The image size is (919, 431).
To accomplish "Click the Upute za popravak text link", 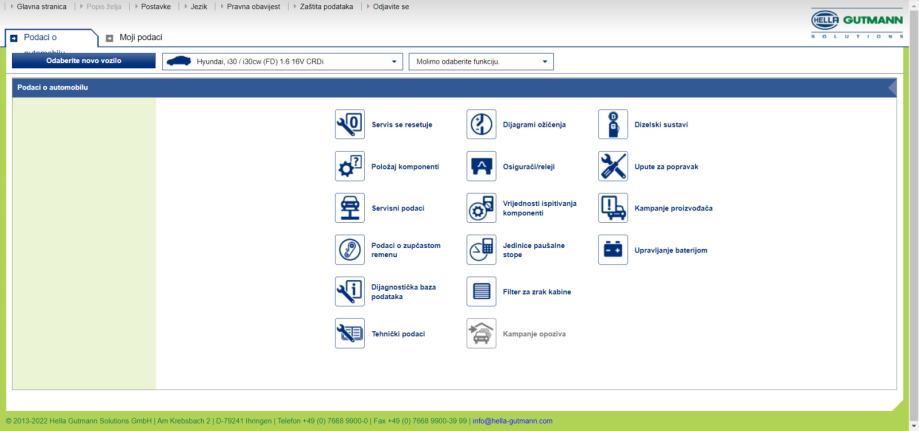I will 666,167.
